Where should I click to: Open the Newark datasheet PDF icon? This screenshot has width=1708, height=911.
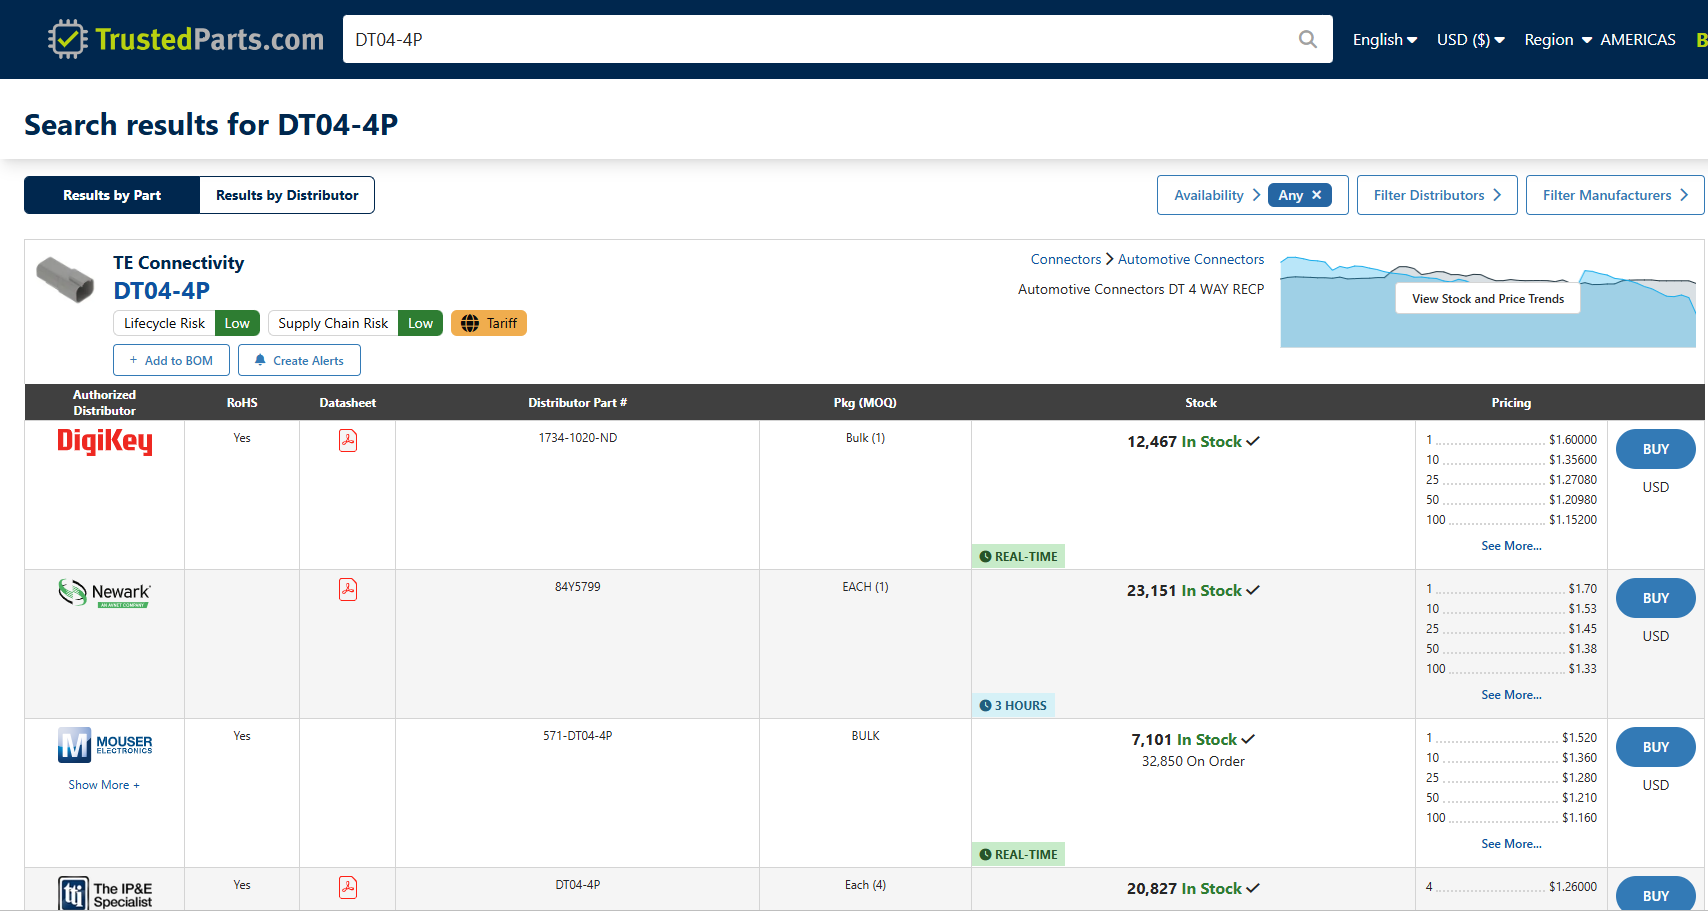348,589
